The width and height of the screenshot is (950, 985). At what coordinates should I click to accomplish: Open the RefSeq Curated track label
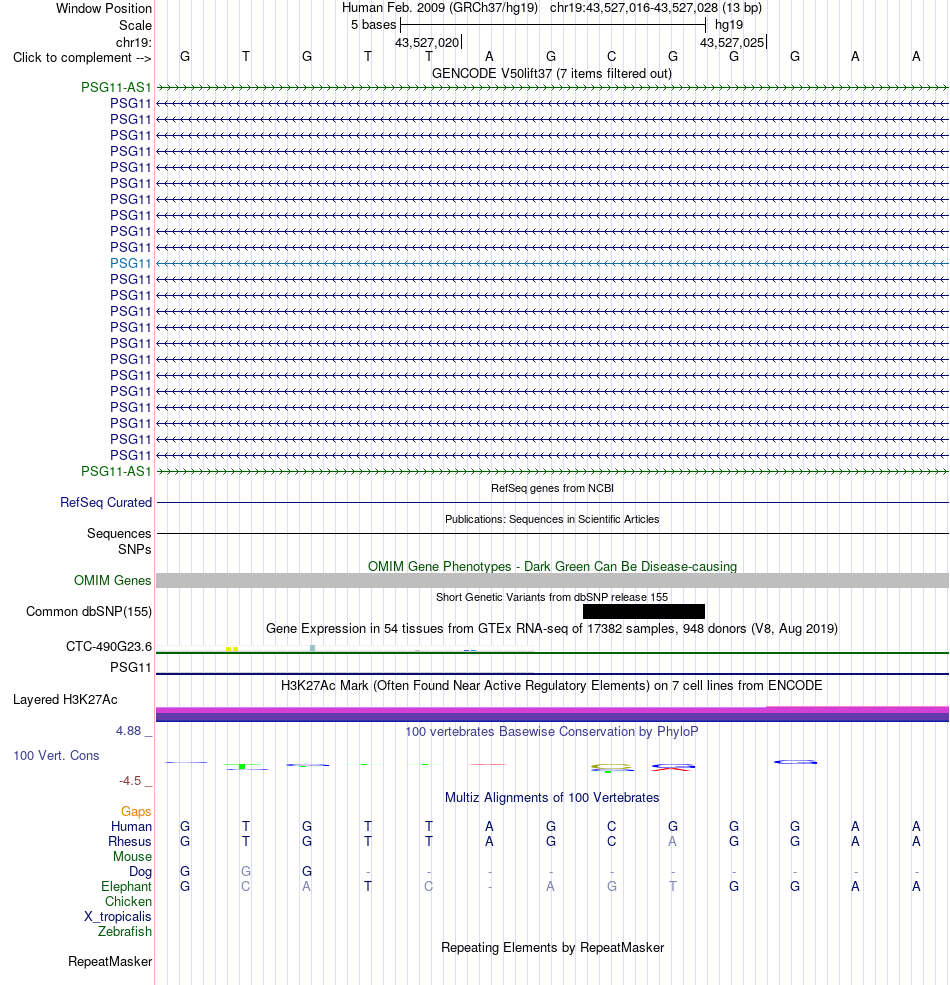(x=106, y=503)
